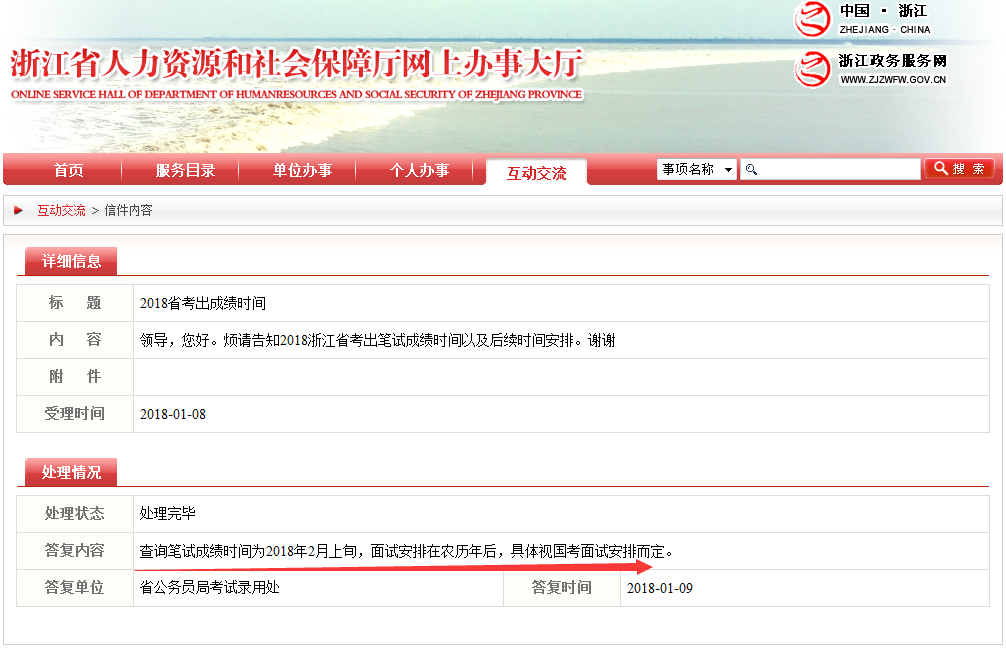Click the dropdown arrow next to 事项名称
The image size is (1006, 649).
click(729, 168)
